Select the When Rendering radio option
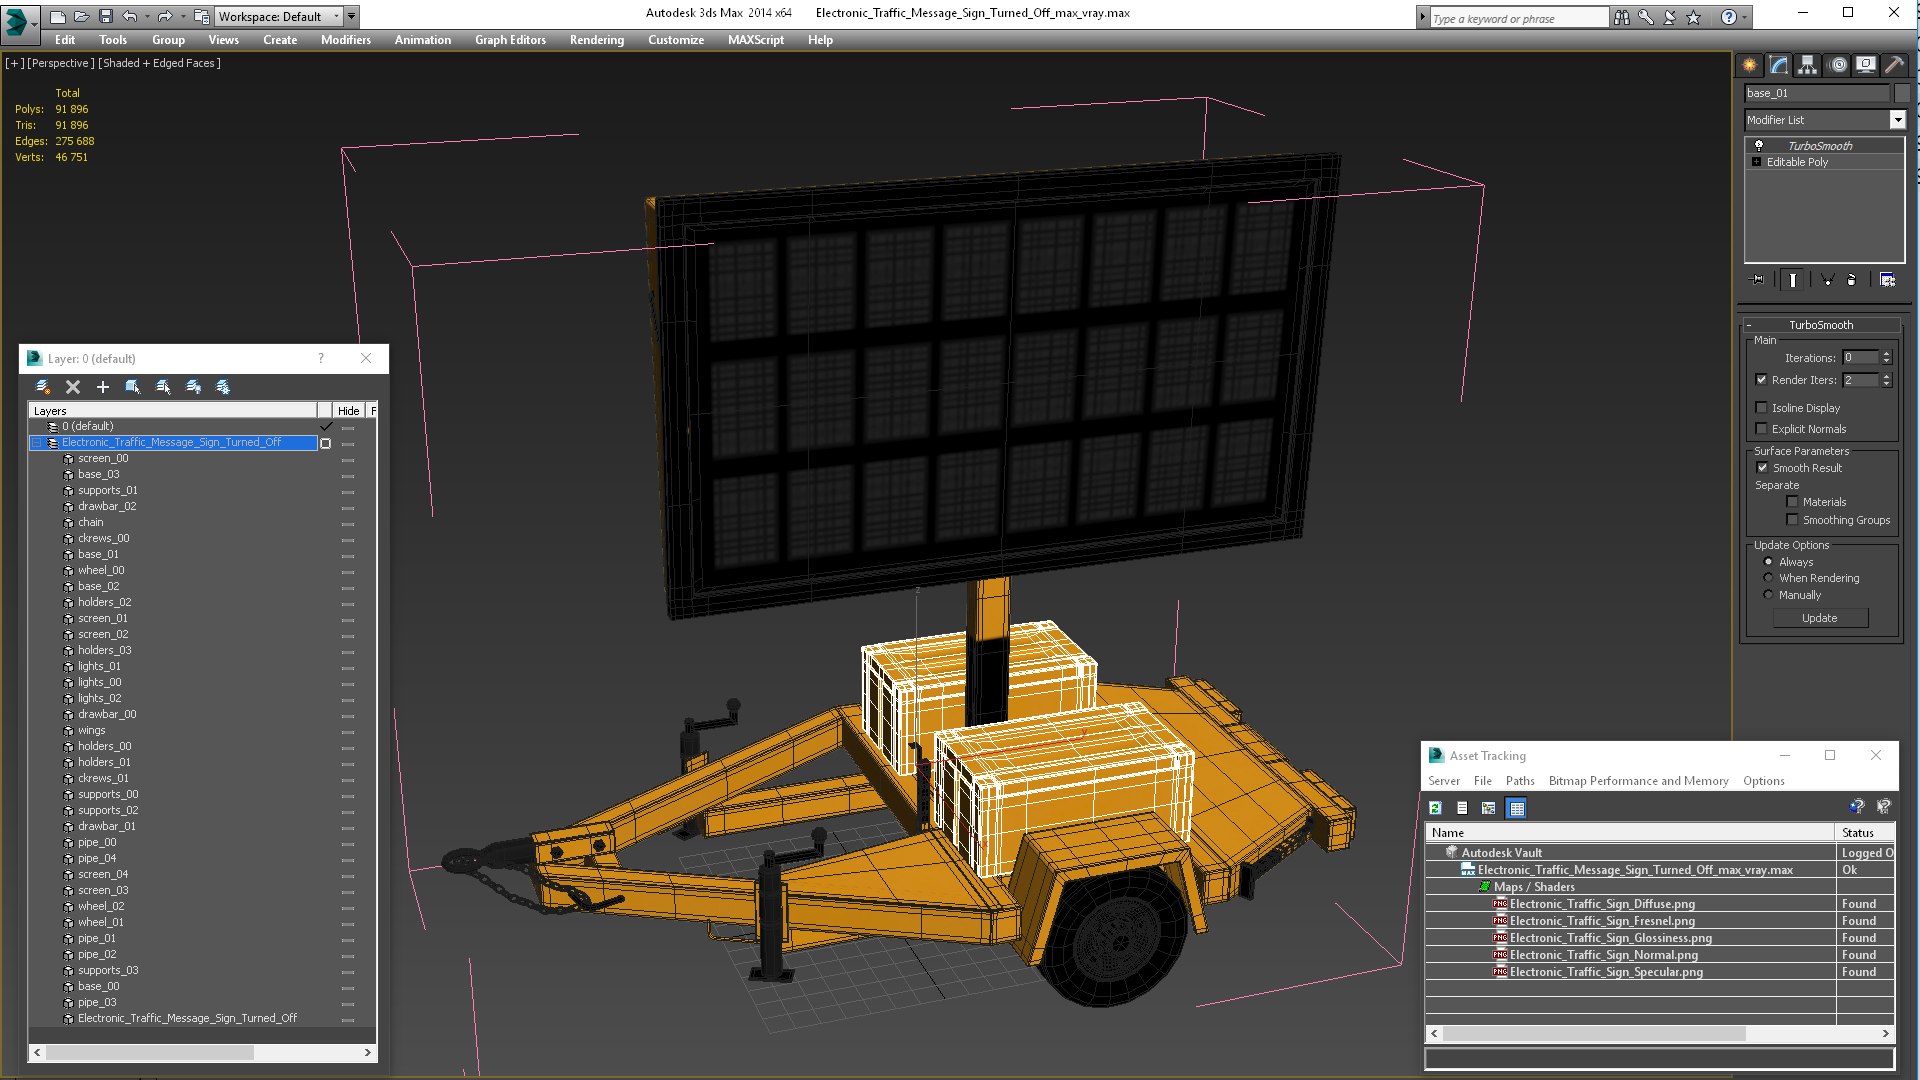This screenshot has width=1920, height=1080. tap(1768, 578)
